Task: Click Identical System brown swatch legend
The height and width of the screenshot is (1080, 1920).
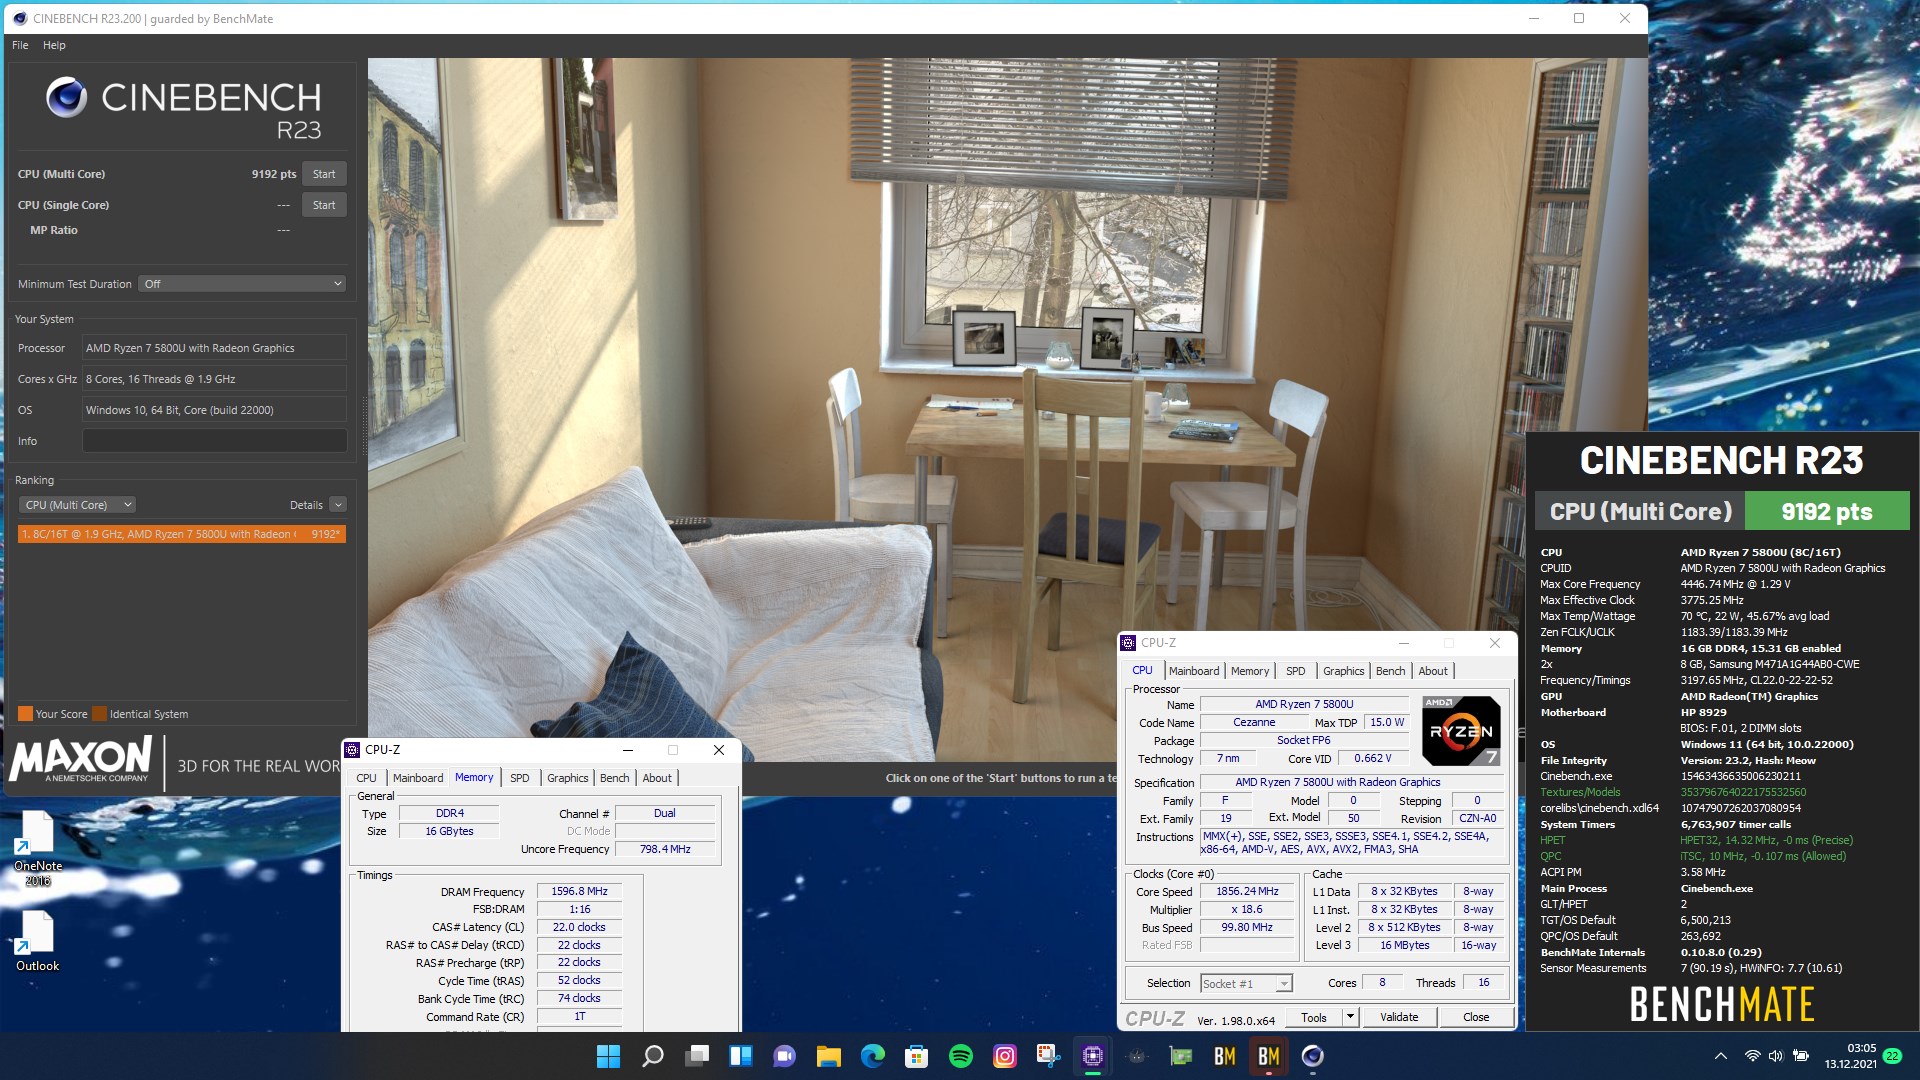Action: [99, 714]
